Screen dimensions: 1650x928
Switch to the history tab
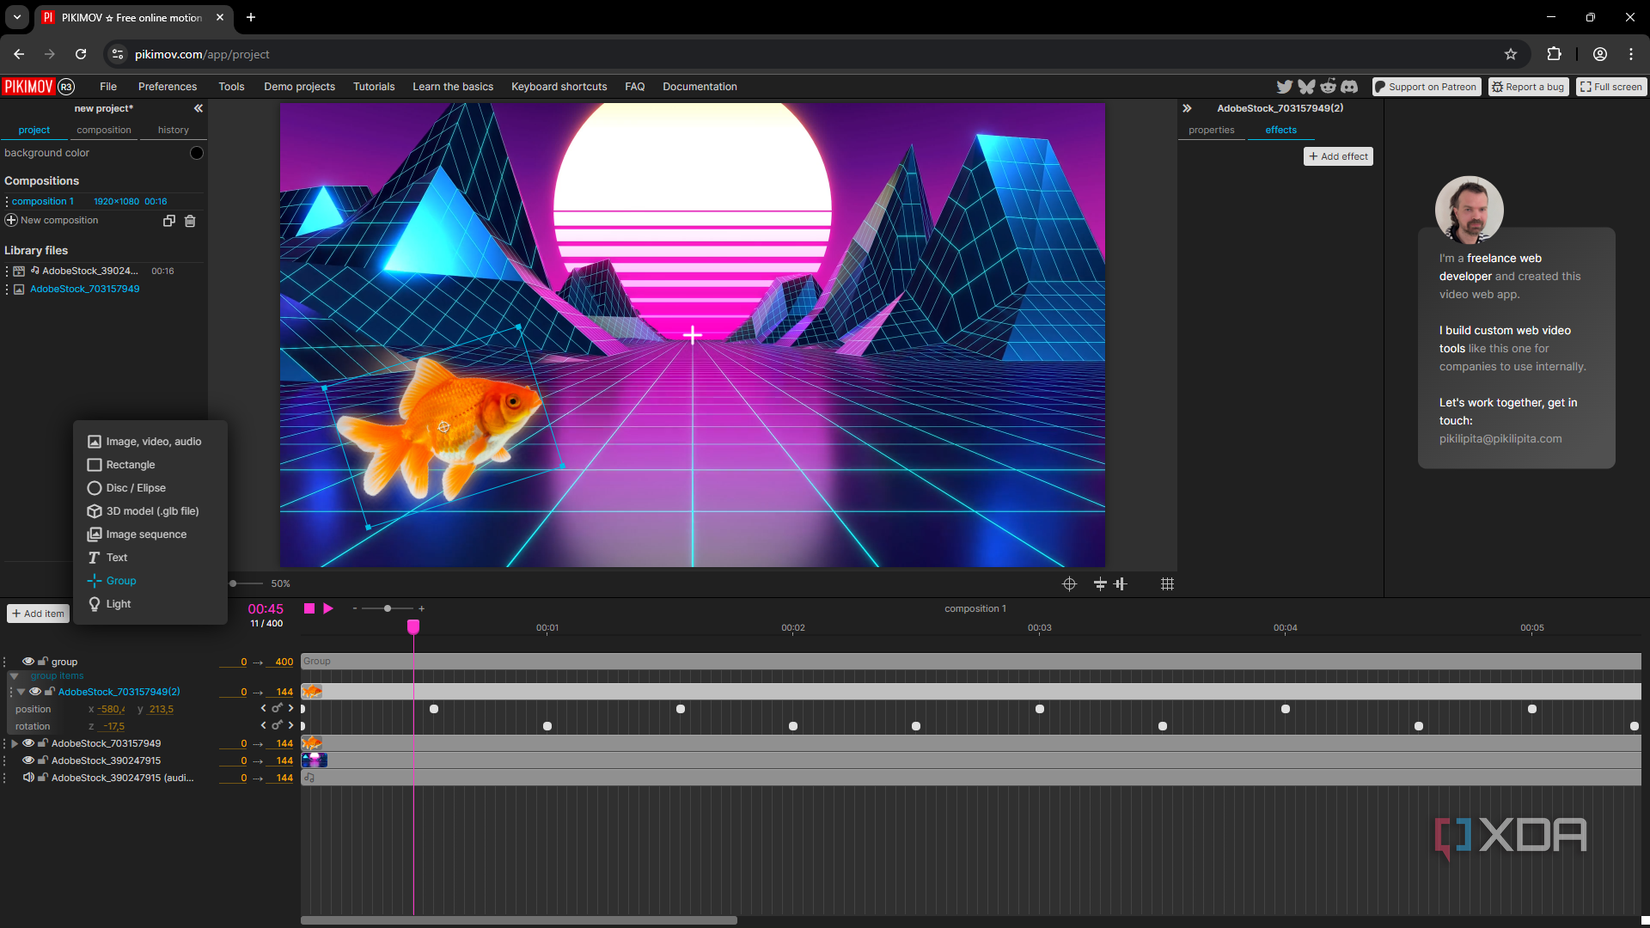coord(173,130)
